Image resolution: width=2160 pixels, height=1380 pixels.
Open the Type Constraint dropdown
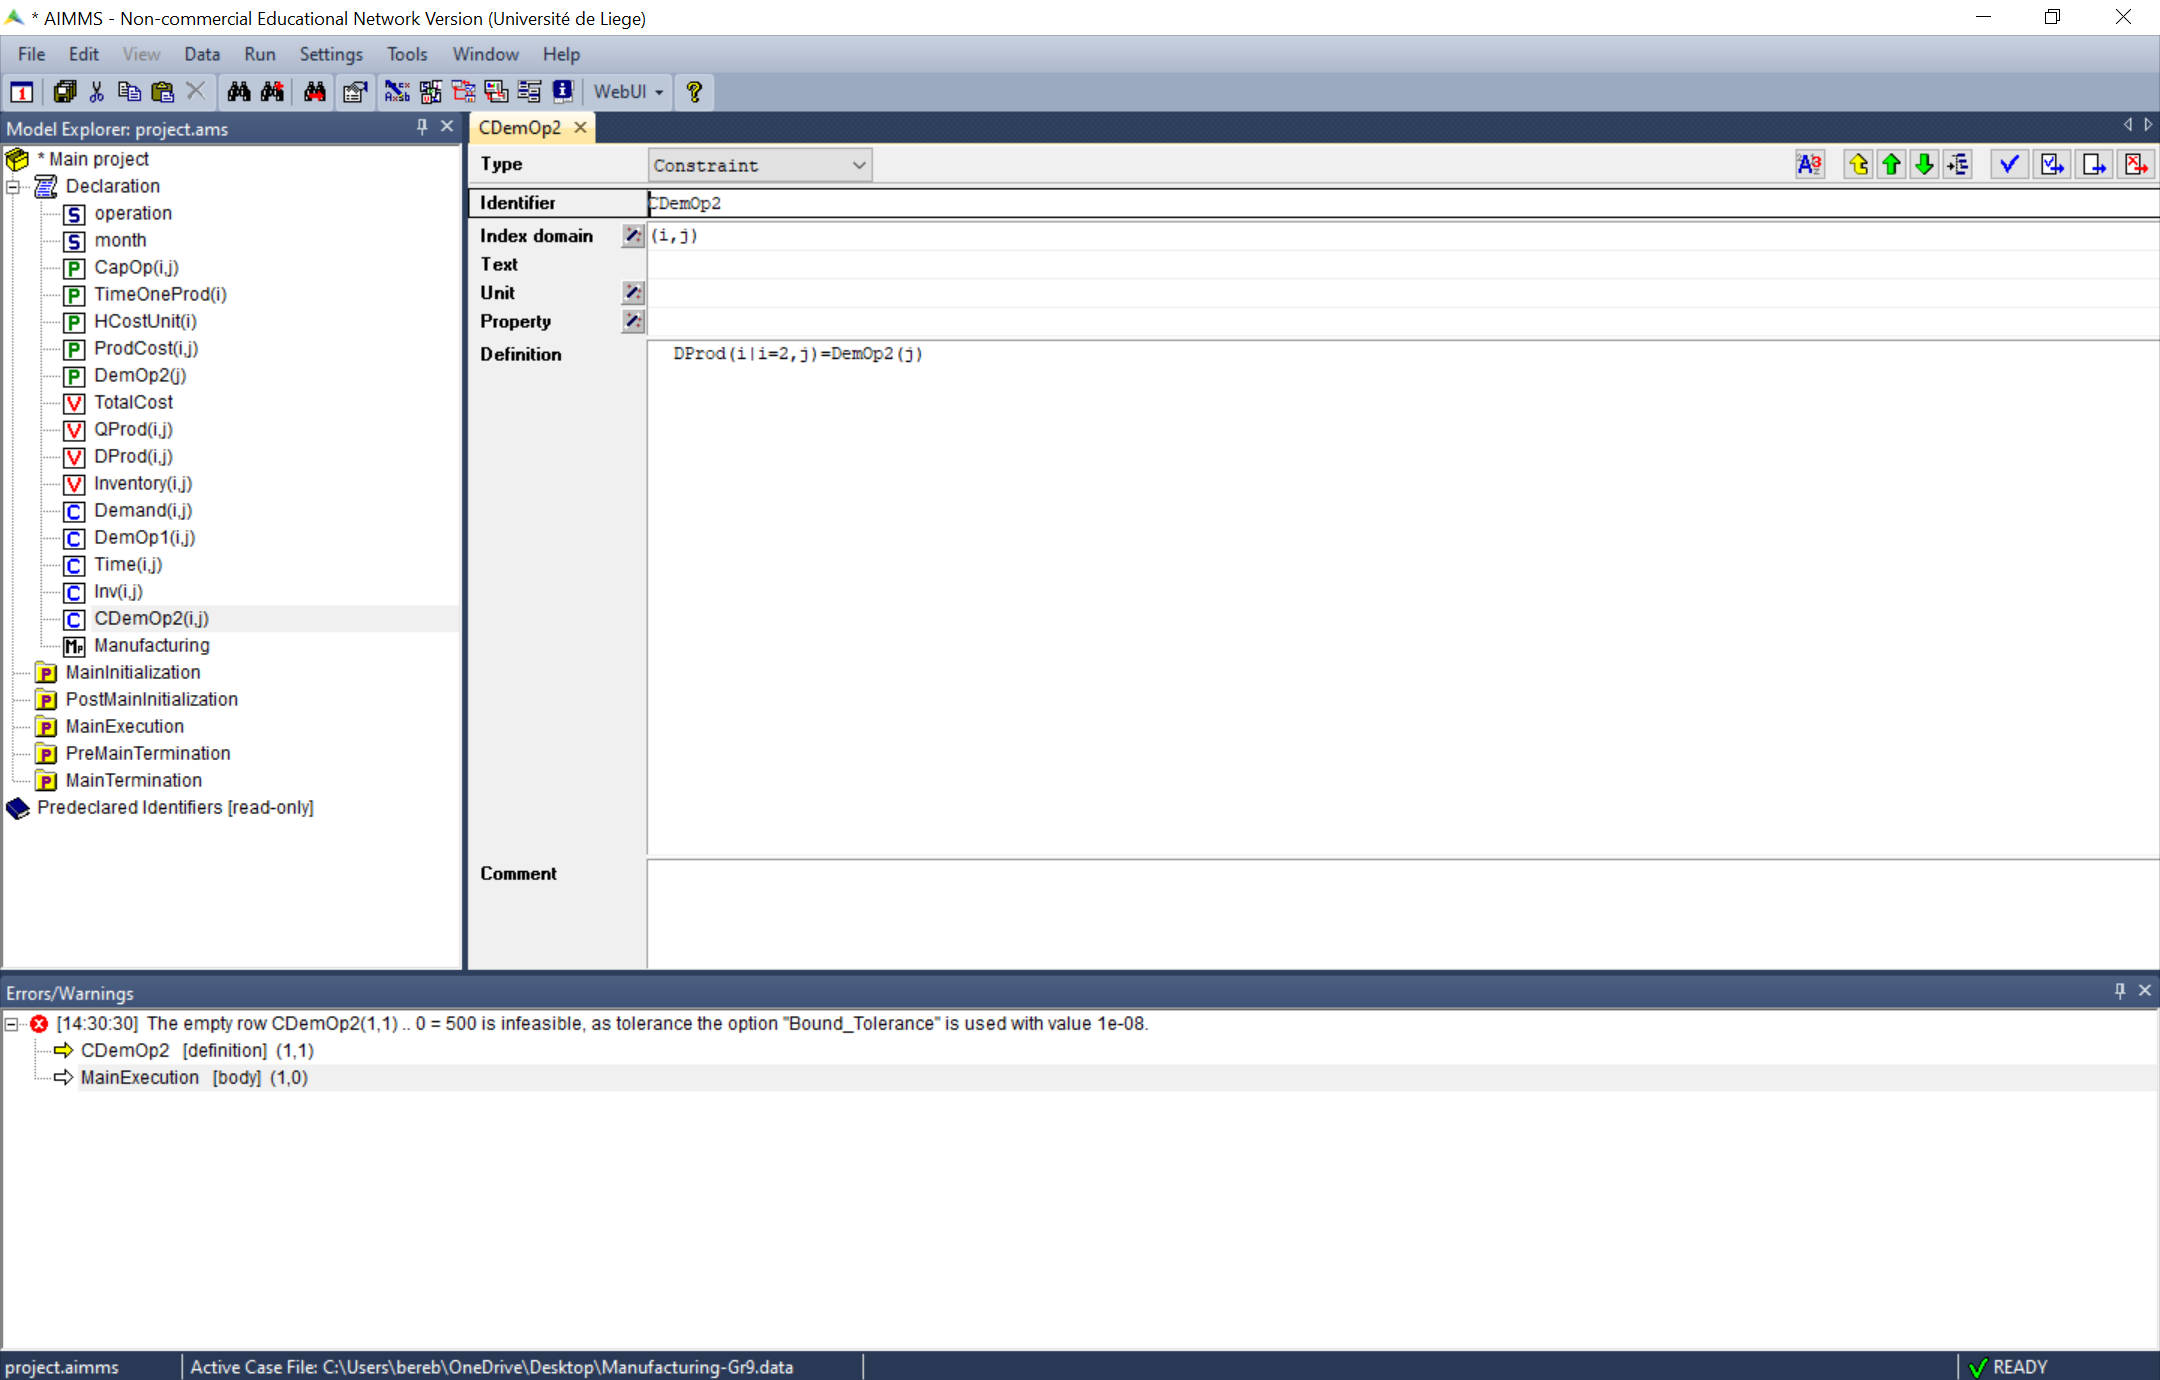point(759,165)
